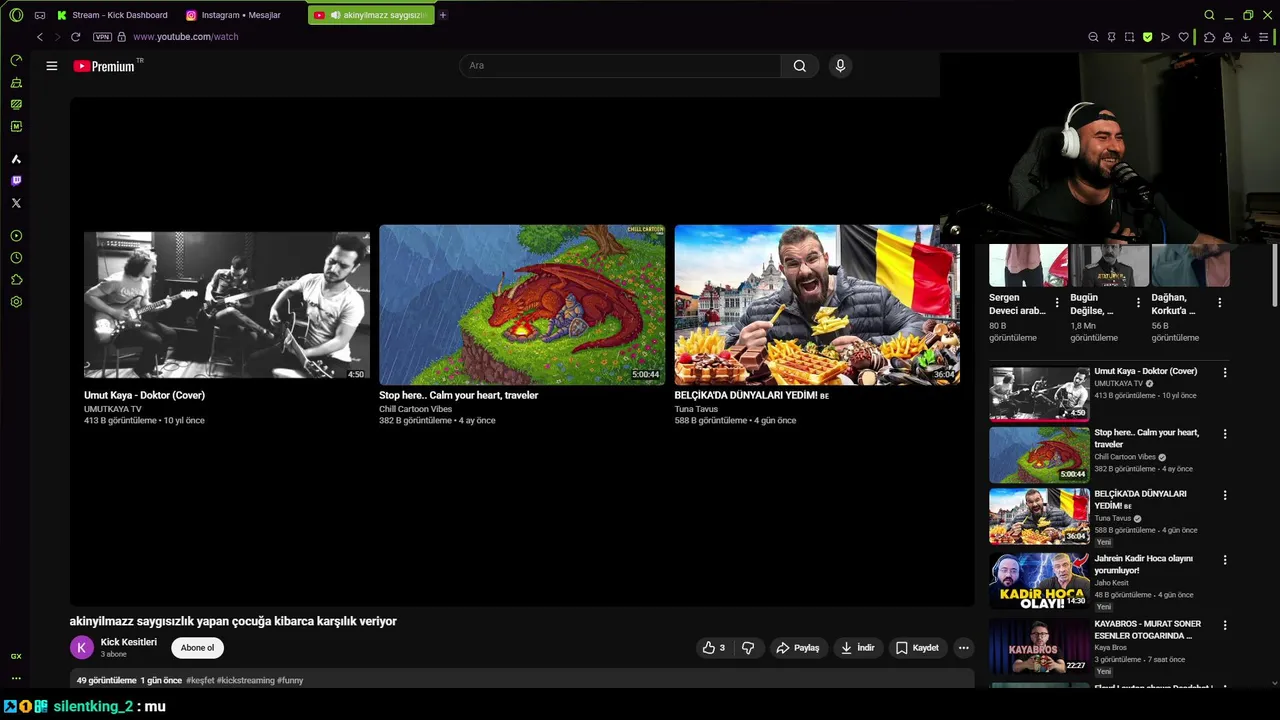Add page to bookmarks with heart icon
Image resolution: width=1280 pixels, height=720 pixels.
click(1184, 37)
